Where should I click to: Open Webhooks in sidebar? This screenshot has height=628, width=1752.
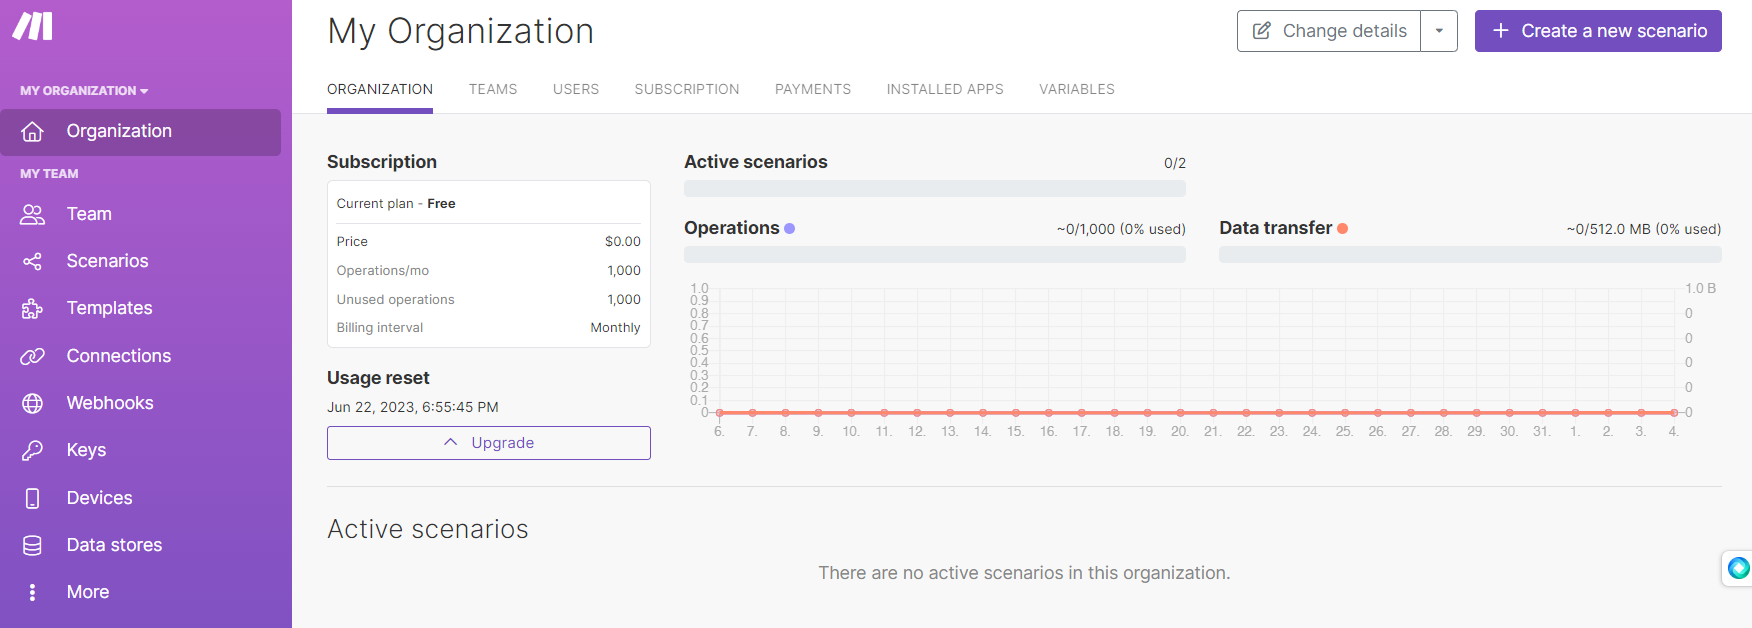click(x=140, y=403)
